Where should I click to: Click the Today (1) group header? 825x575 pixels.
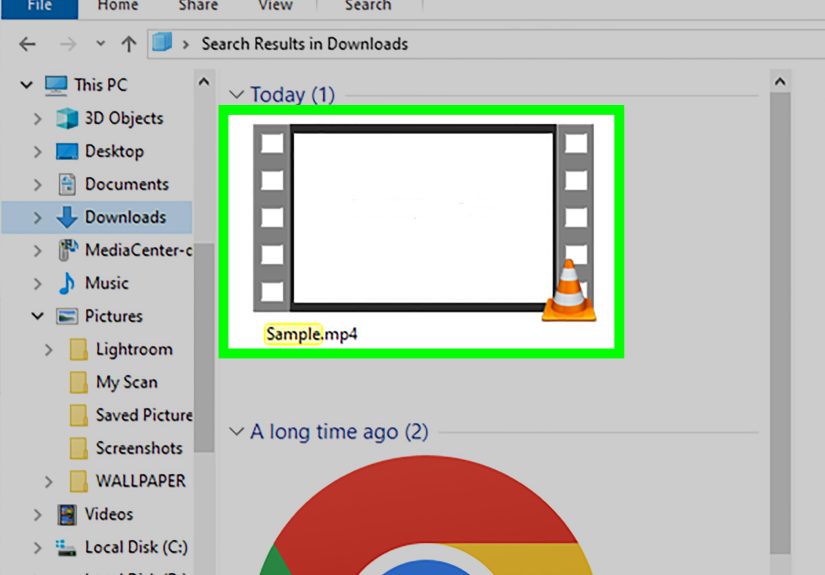(x=293, y=95)
